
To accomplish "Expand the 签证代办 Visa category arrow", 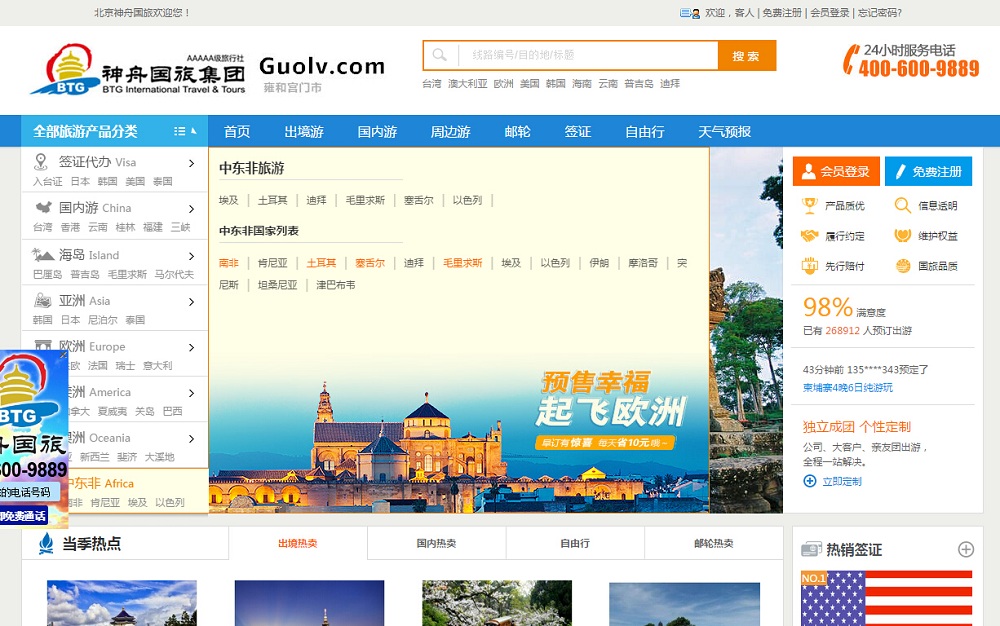I will [191, 163].
